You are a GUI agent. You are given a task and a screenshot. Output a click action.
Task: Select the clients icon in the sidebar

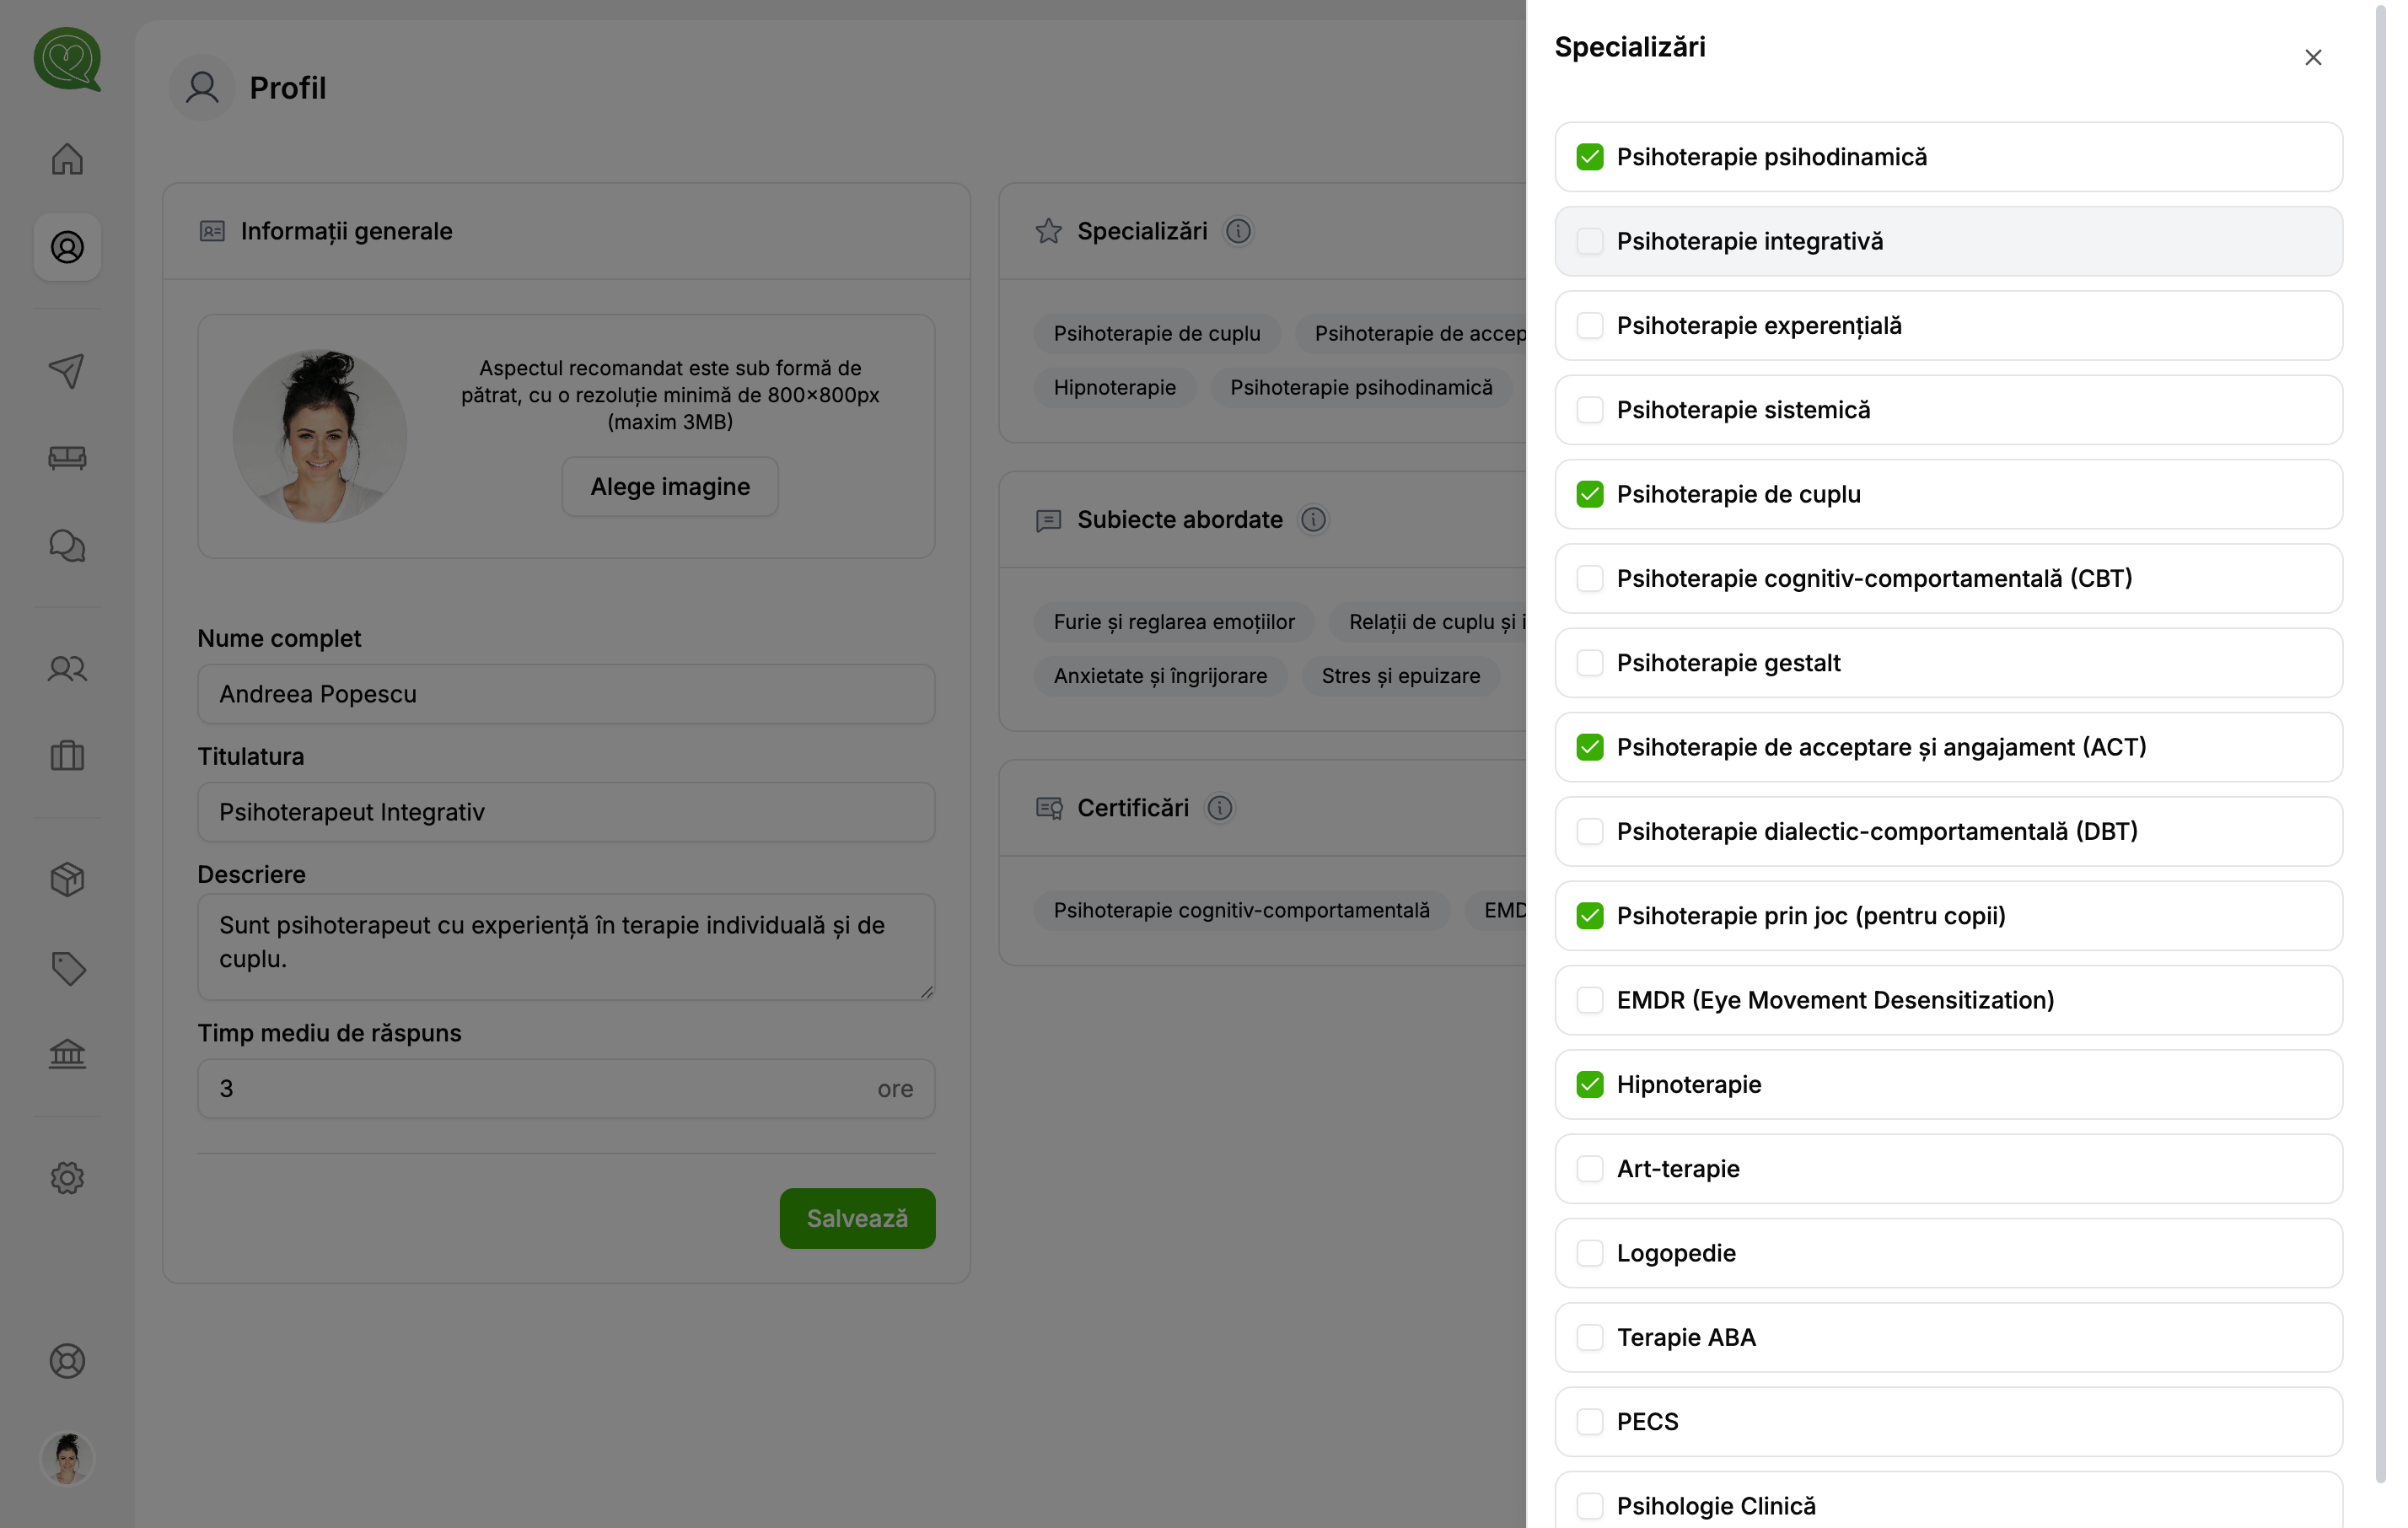click(x=67, y=669)
